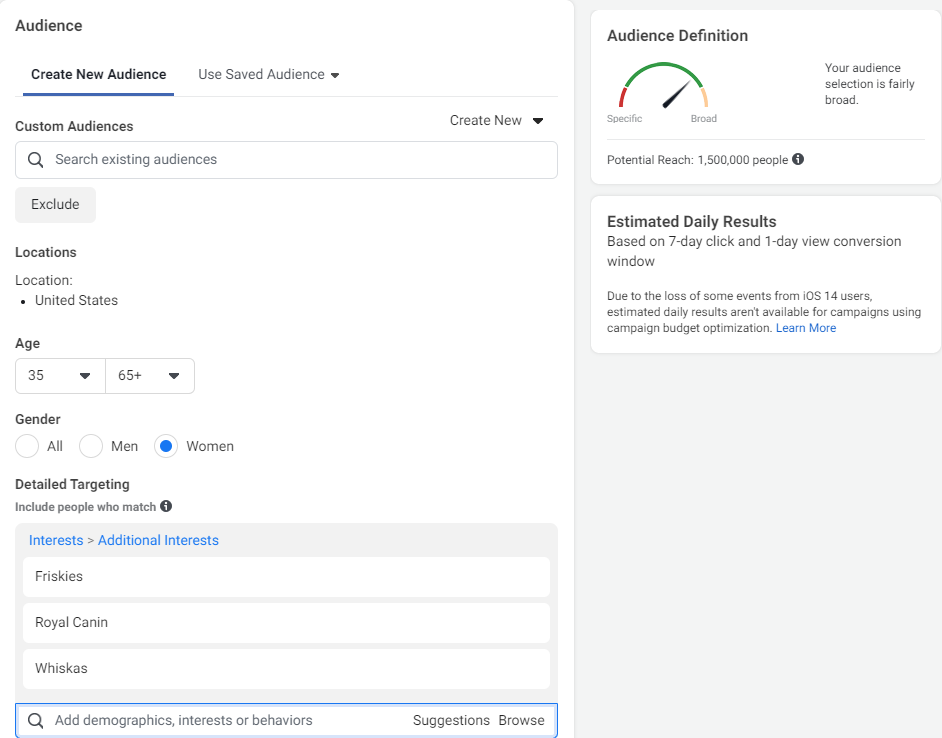The image size is (942, 738).
Task: Open the minimum age 35 dropdown
Action: click(x=60, y=376)
